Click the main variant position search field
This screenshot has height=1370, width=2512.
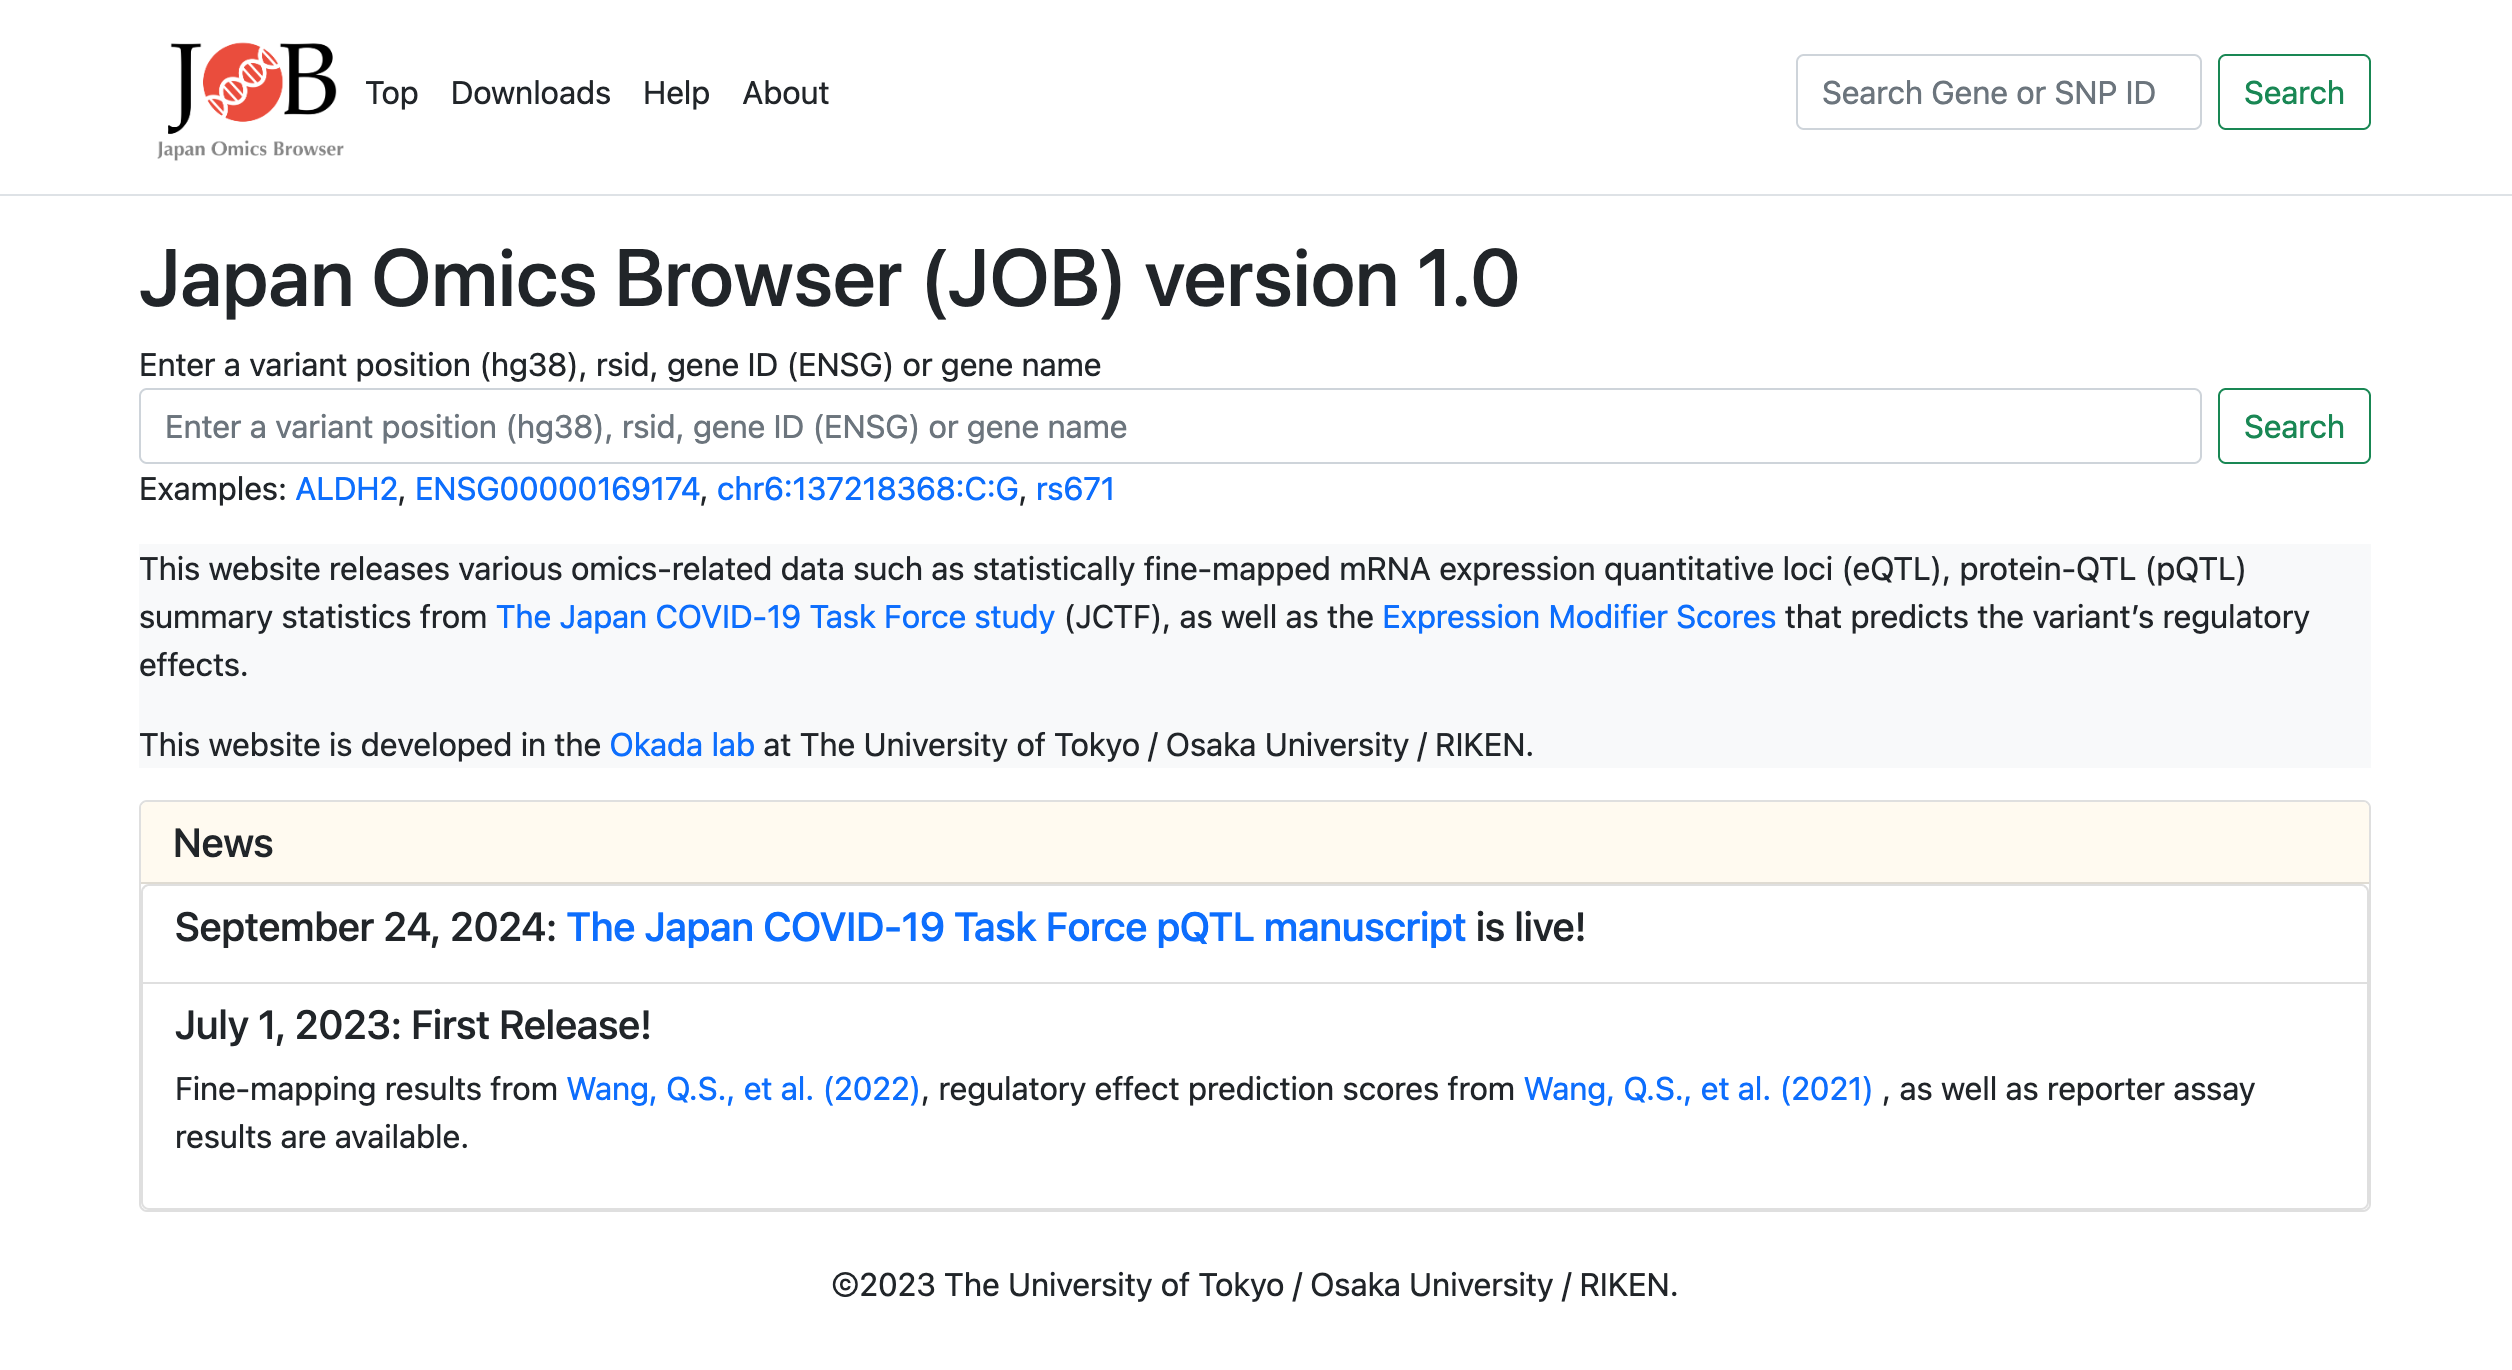(1169, 427)
